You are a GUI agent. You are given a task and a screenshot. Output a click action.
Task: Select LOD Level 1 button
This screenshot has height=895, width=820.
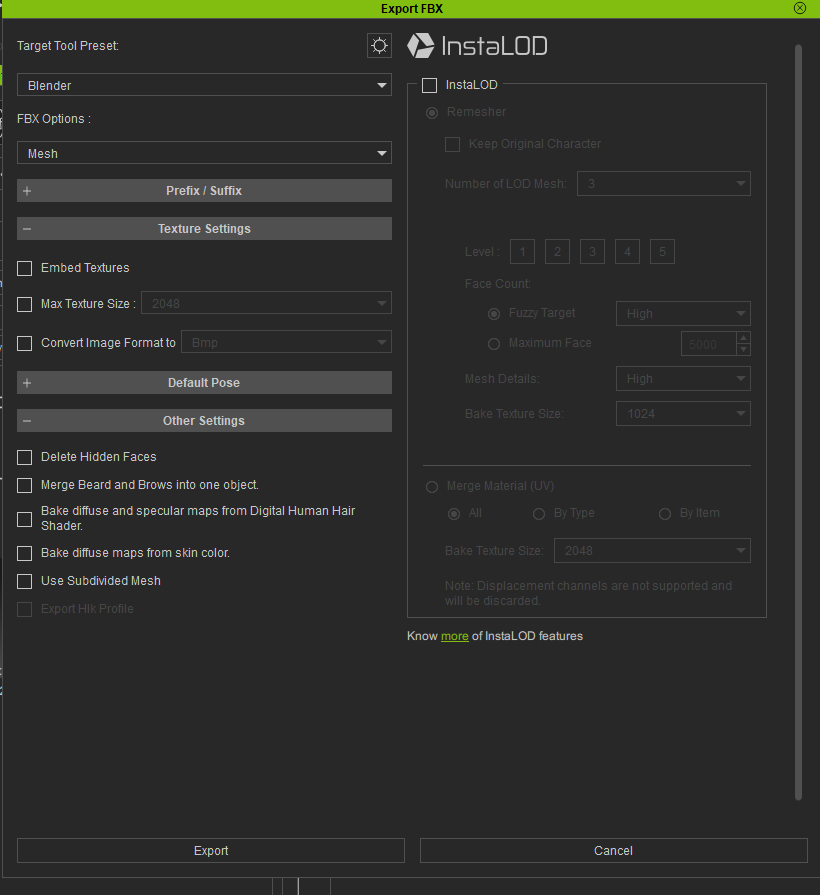click(x=522, y=252)
